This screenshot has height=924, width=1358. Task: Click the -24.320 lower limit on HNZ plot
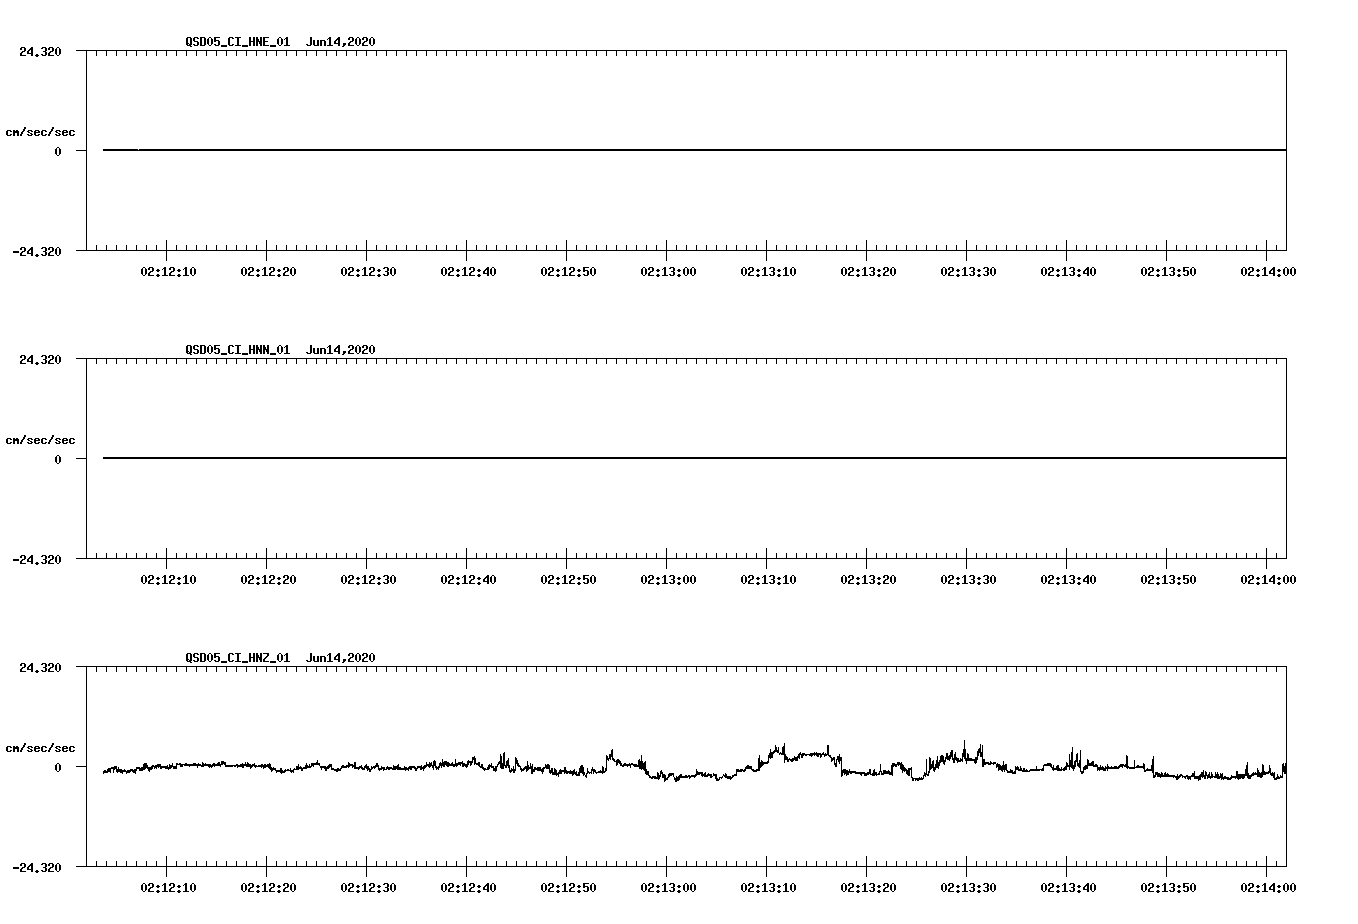click(x=36, y=867)
